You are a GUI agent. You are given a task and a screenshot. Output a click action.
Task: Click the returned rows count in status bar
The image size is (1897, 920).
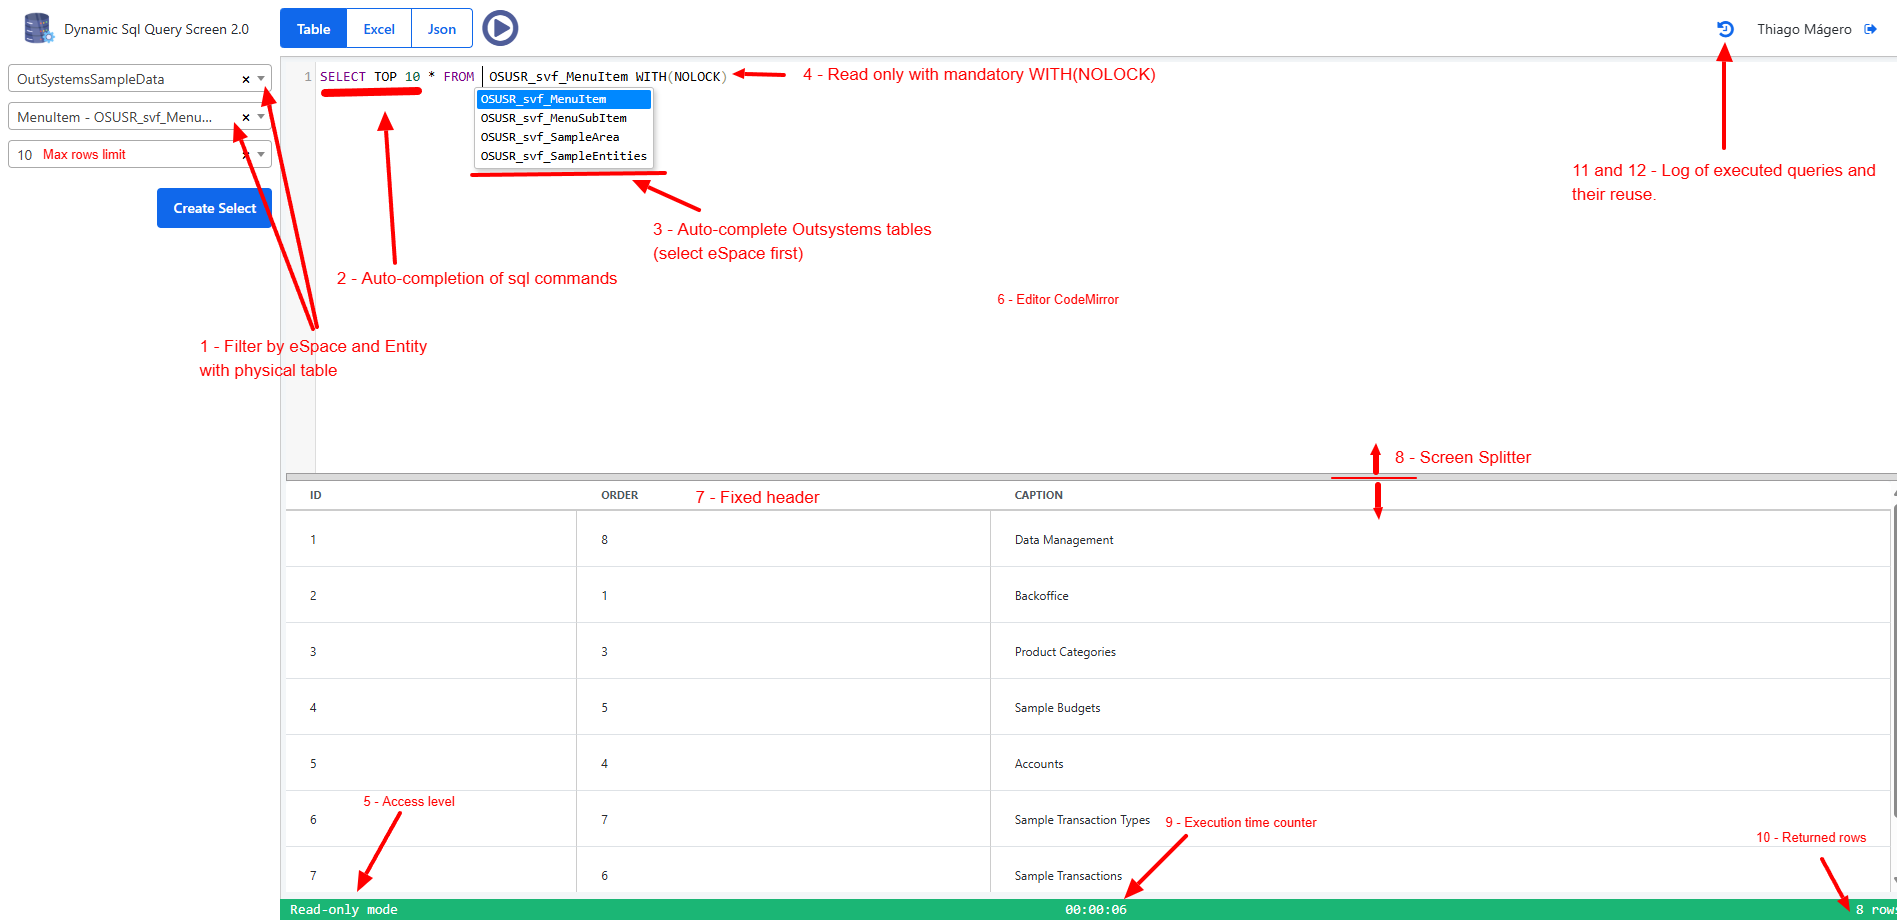1876,910
